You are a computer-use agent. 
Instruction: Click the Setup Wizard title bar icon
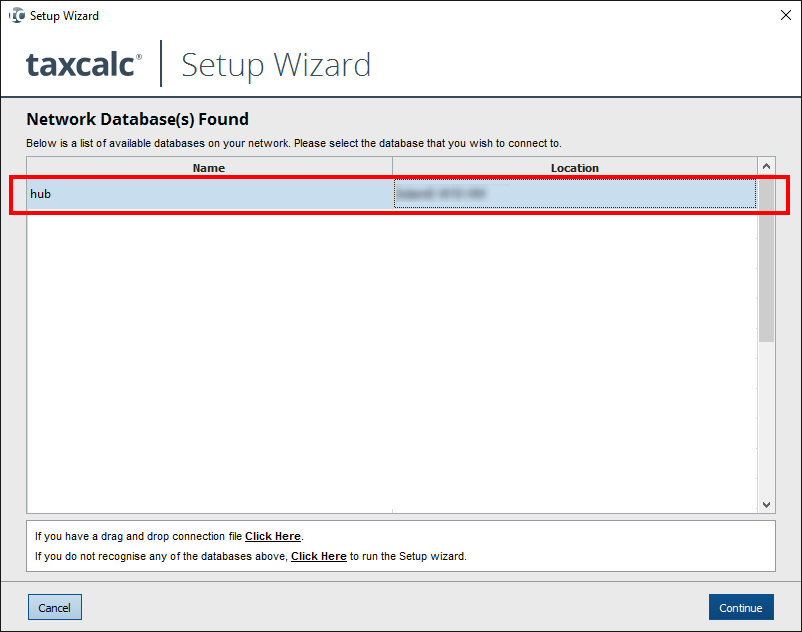(x=16, y=16)
